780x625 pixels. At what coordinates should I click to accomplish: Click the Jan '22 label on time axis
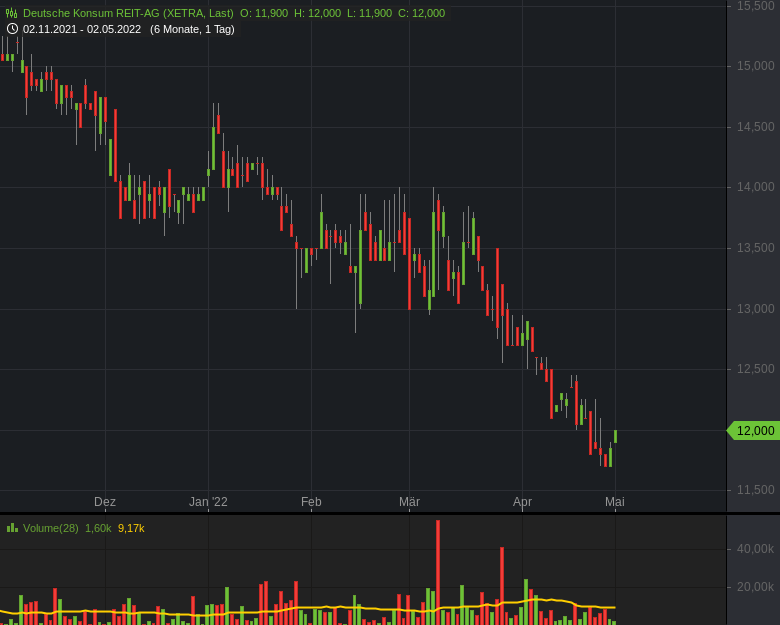click(x=208, y=502)
